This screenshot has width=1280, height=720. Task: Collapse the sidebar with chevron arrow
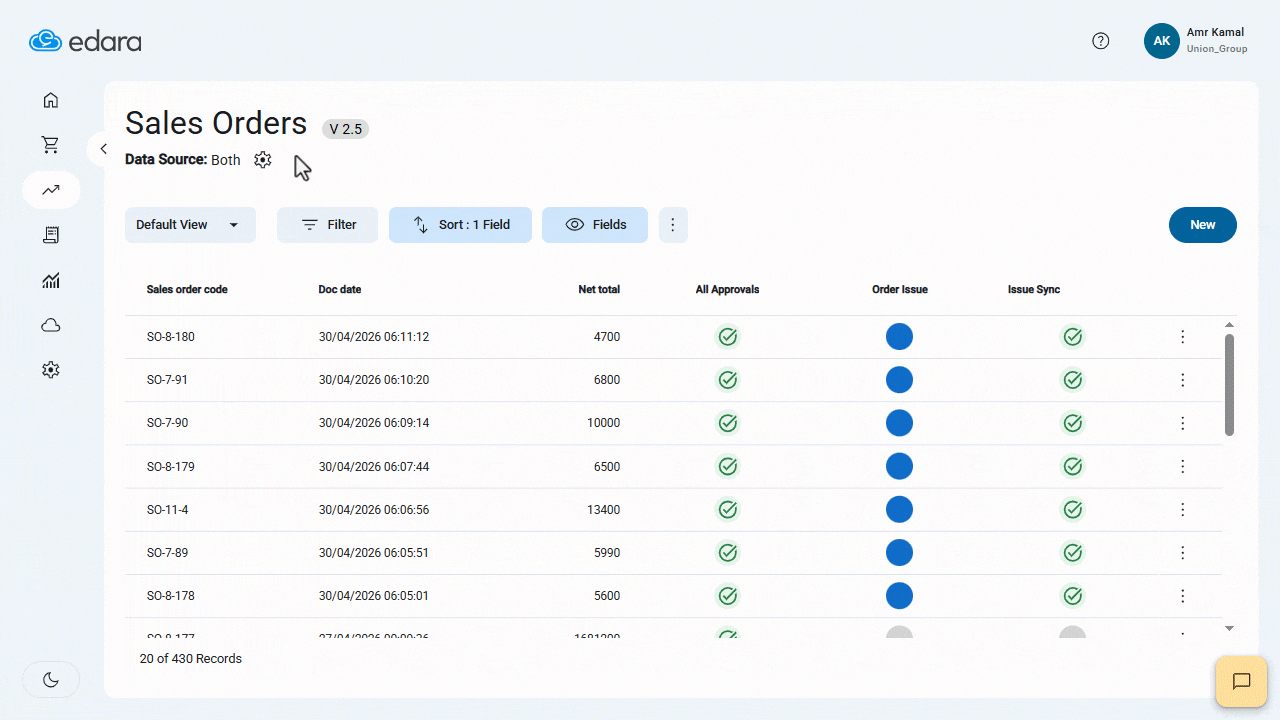[103, 149]
